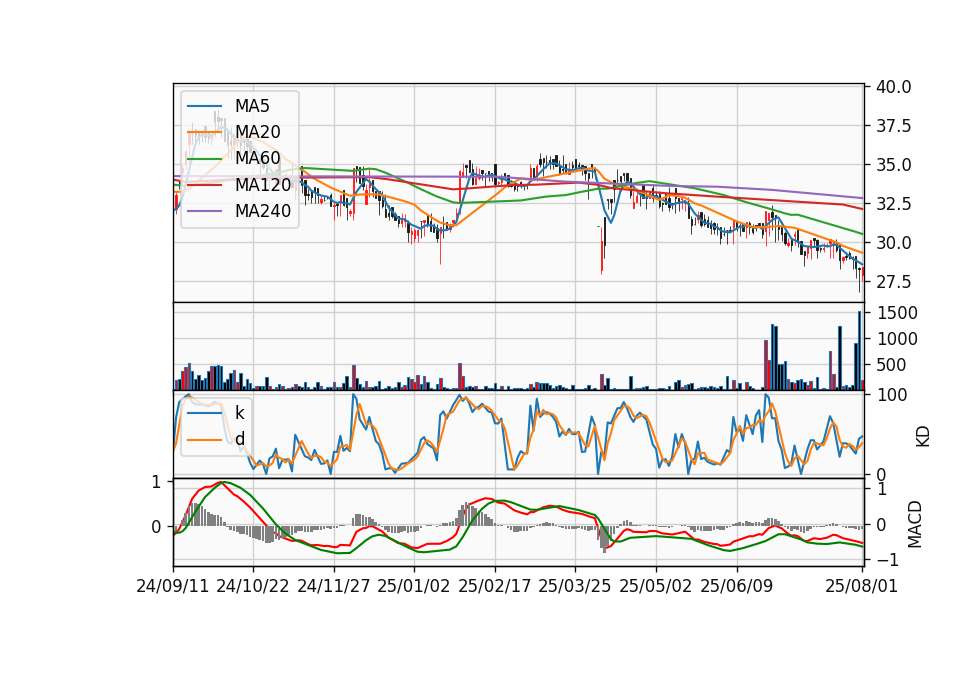This screenshot has height=690, width=960.
Task: Click the 24/10/22 date tick label
Action: (x=253, y=586)
